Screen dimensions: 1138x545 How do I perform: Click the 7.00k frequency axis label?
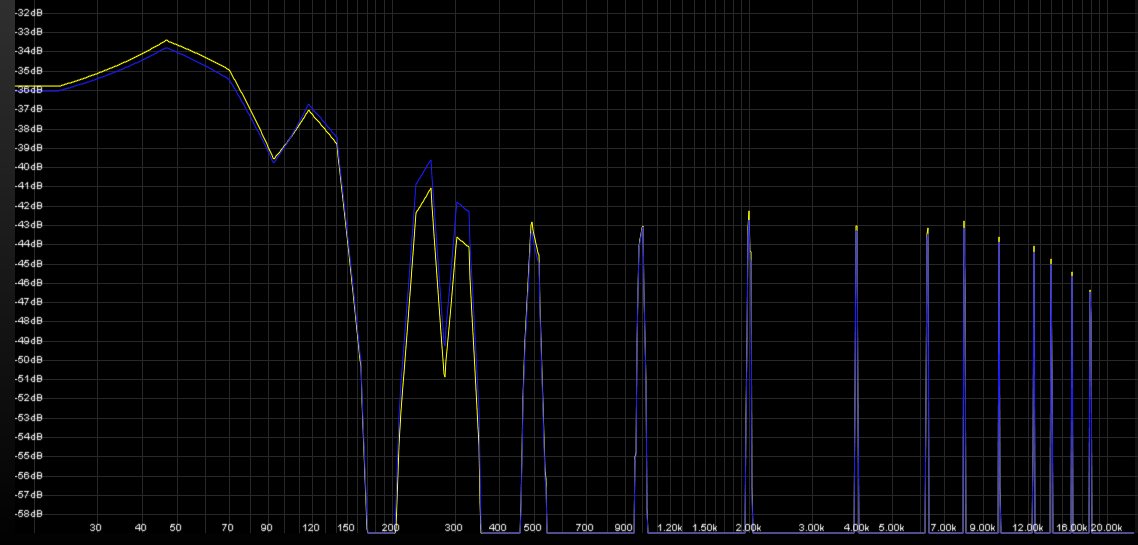click(x=943, y=527)
